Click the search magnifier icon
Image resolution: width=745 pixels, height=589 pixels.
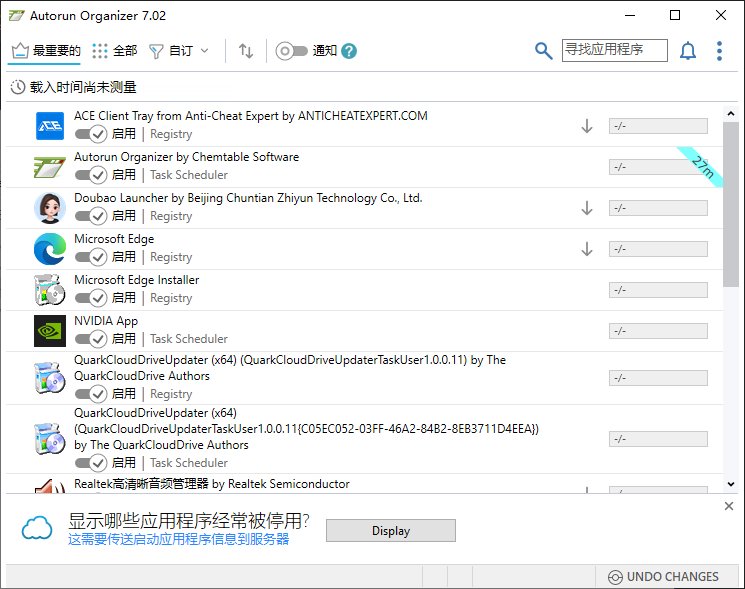click(544, 50)
